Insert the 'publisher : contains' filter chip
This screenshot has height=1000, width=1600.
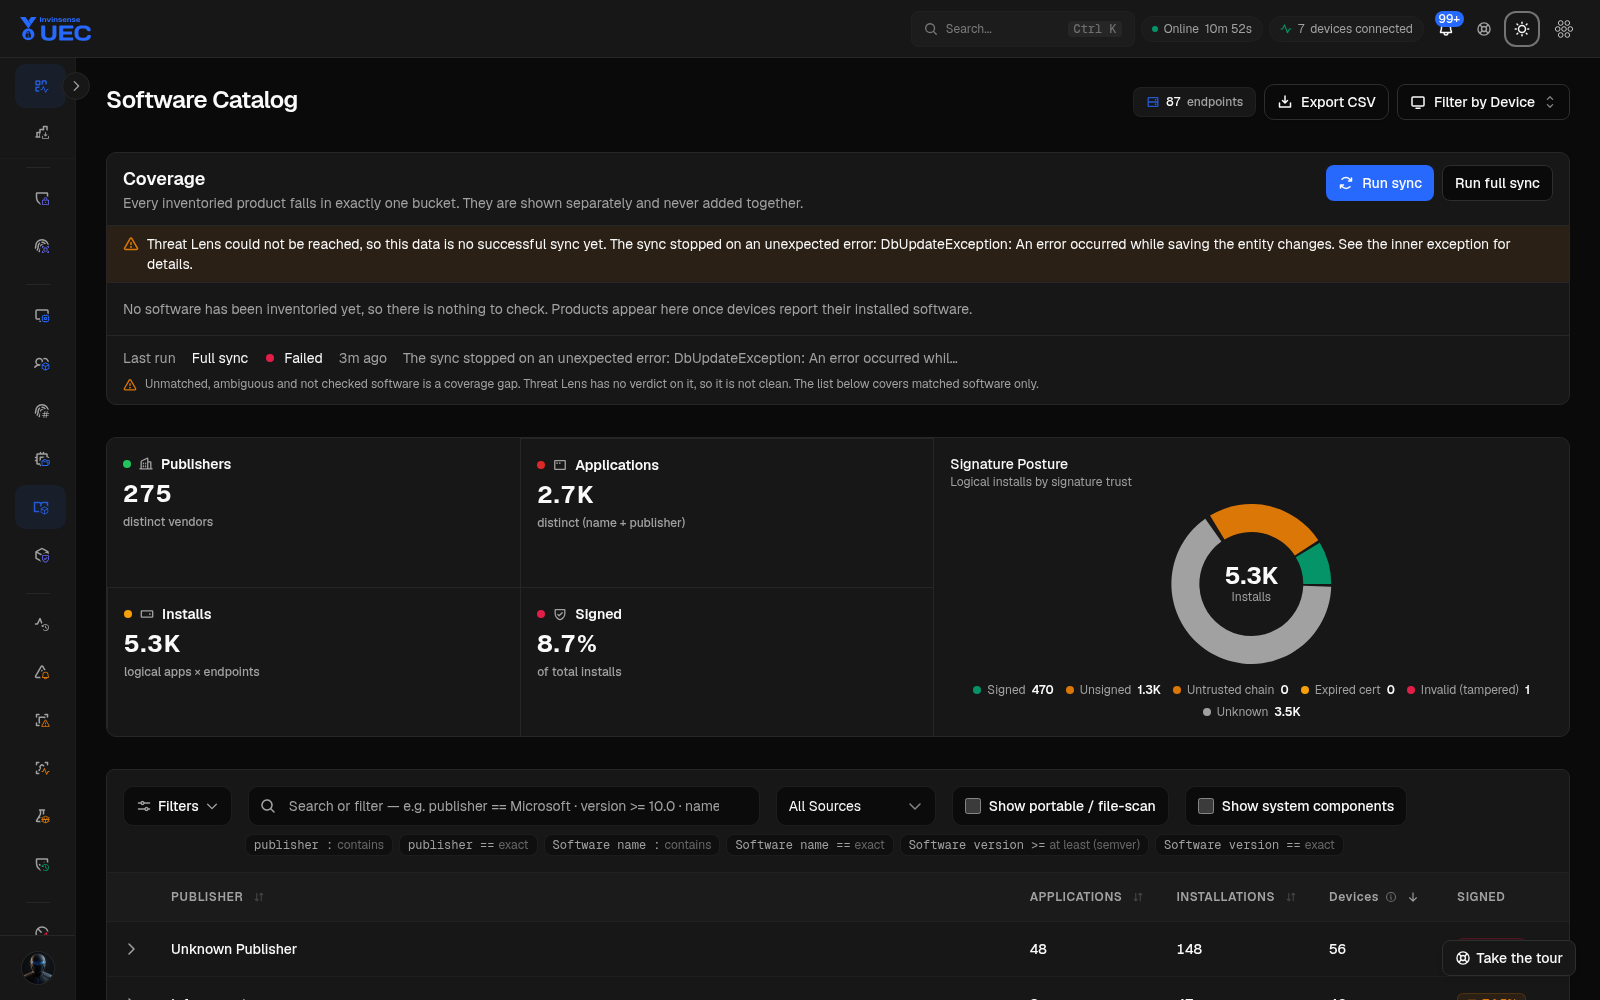pos(319,845)
